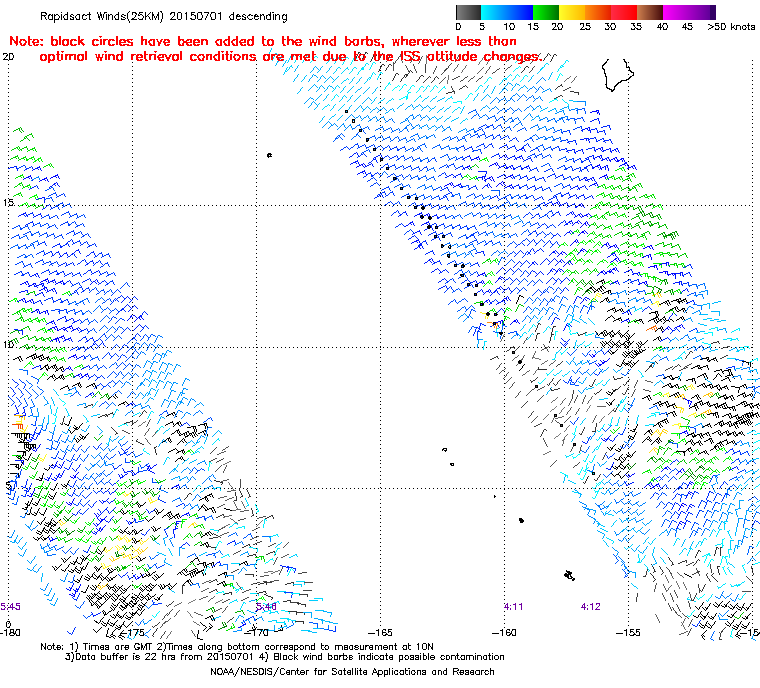Pick the magenta 40–45 knots legend segment
Screen dimensions: 760x688
click(x=676, y=12)
